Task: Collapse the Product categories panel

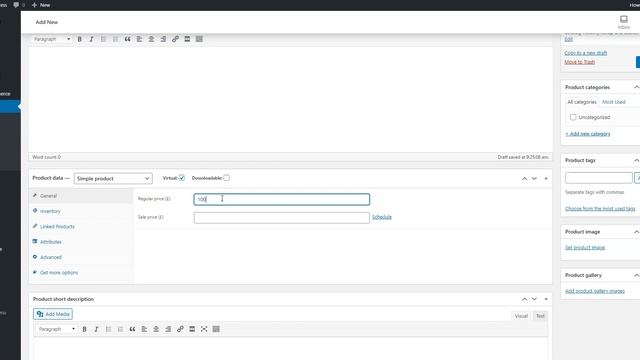Action: coord(636,87)
